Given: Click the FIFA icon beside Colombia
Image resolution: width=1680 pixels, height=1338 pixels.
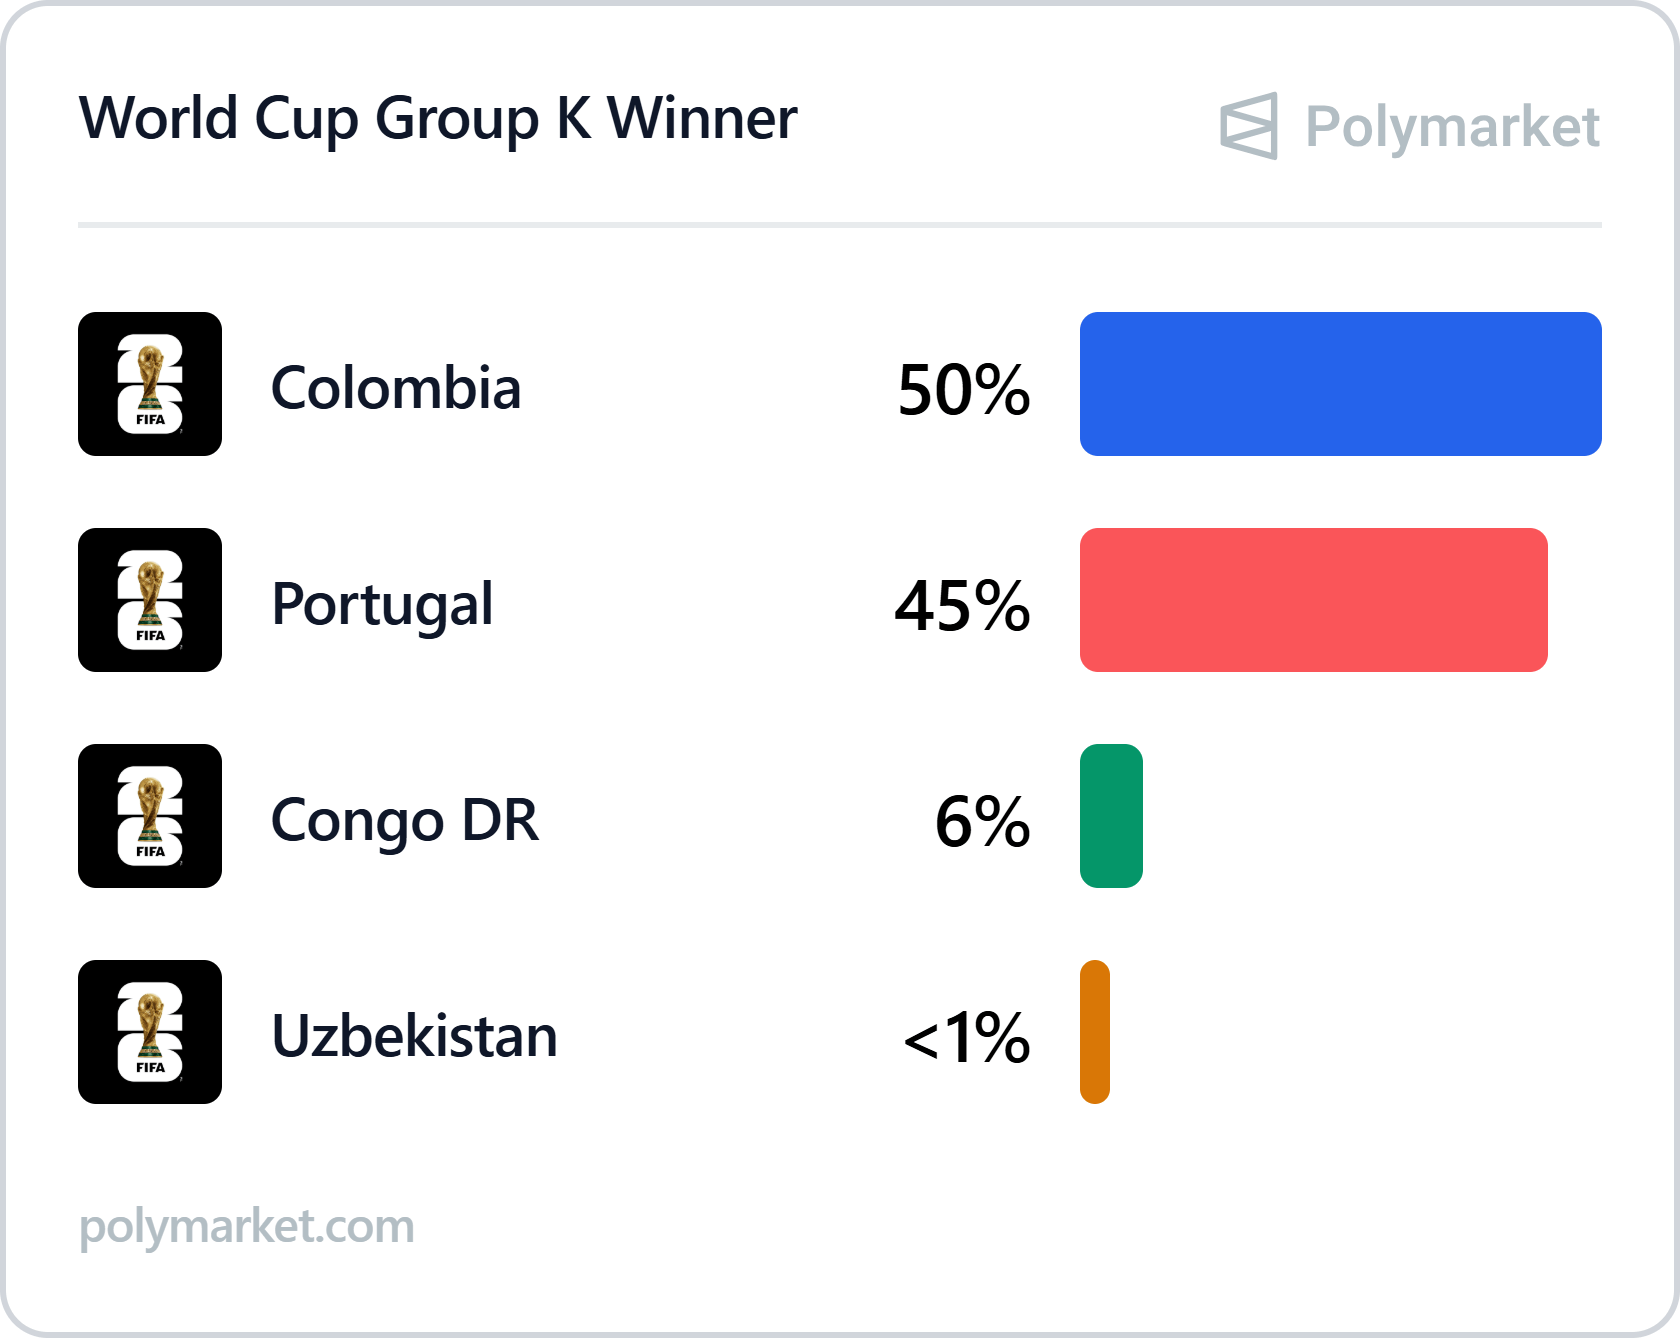Looking at the screenshot, I should click(x=150, y=384).
